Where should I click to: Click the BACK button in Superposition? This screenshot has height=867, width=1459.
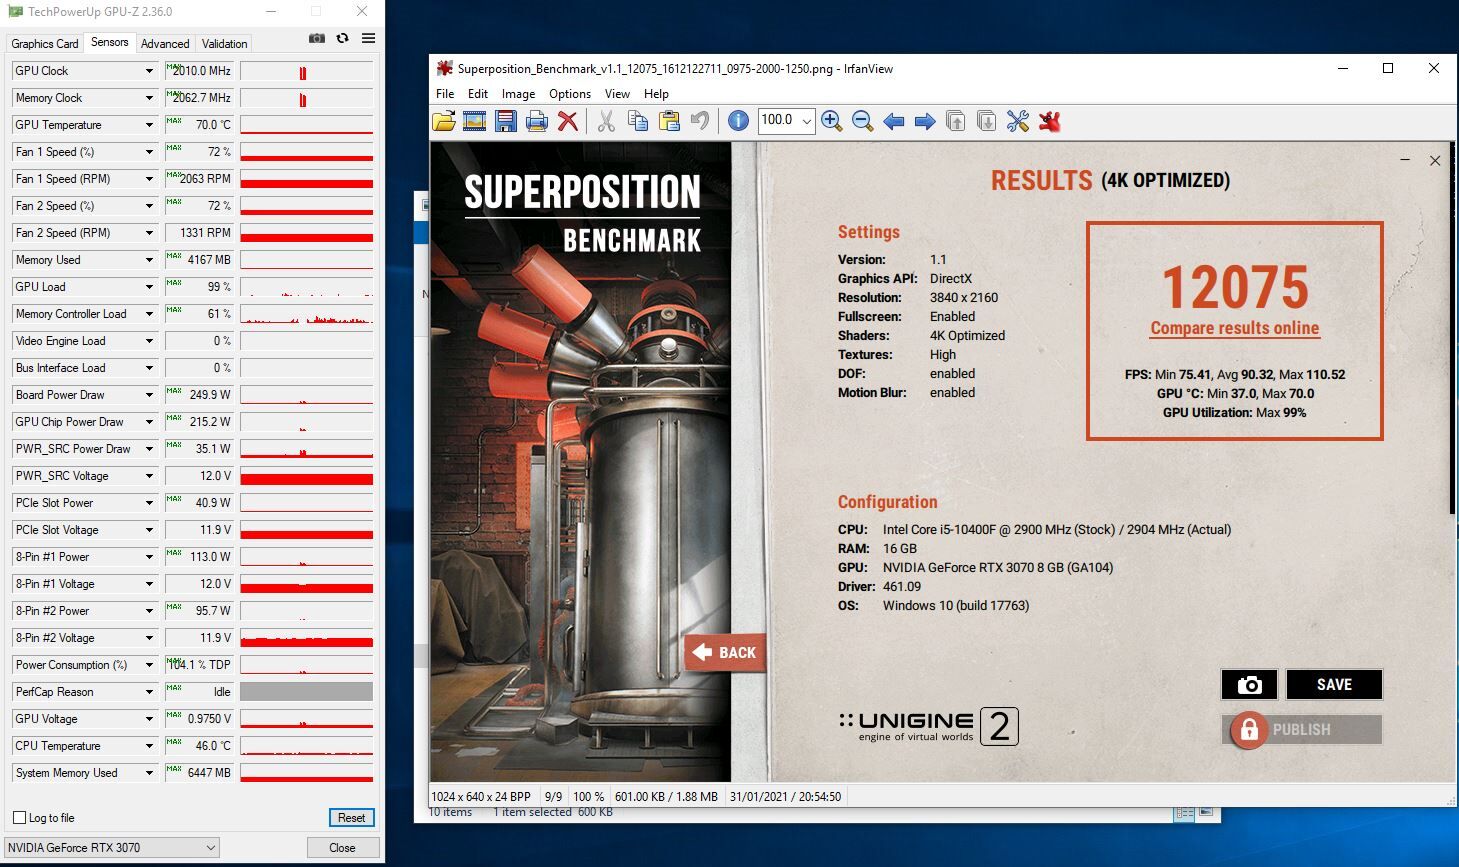726,653
